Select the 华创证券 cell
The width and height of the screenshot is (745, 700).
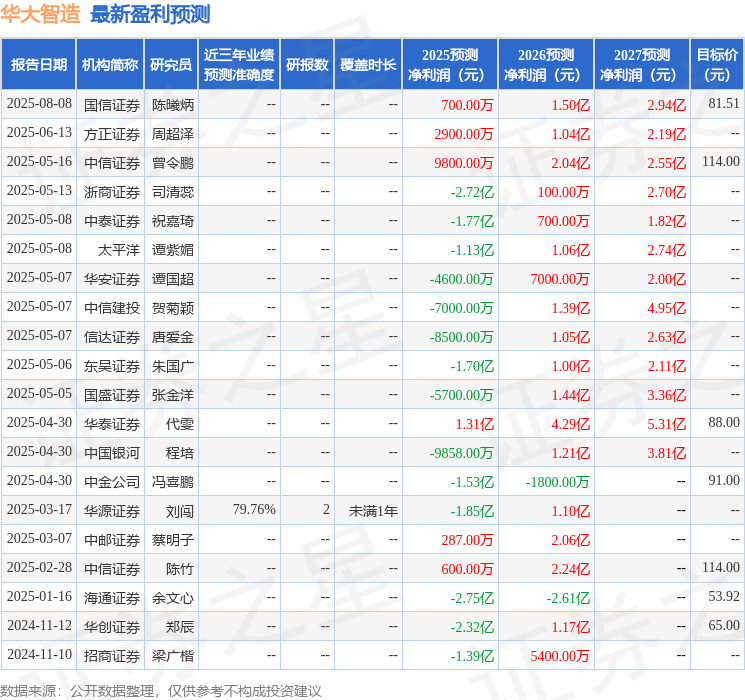[x=112, y=627]
